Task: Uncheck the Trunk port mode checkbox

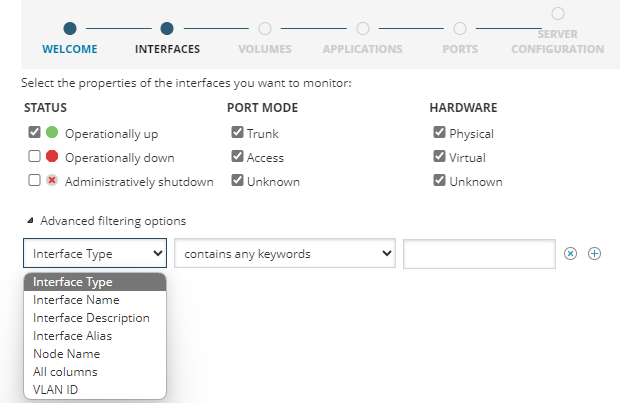Action: tap(237, 132)
